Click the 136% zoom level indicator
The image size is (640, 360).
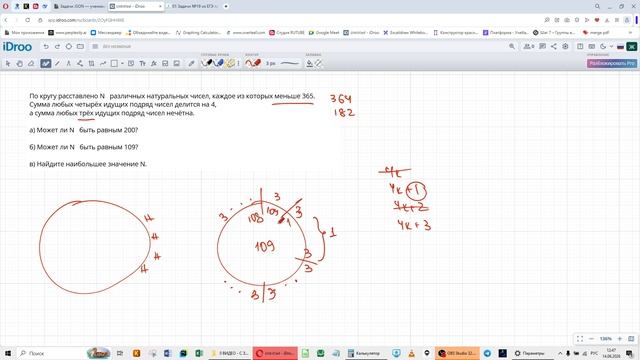(606, 339)
